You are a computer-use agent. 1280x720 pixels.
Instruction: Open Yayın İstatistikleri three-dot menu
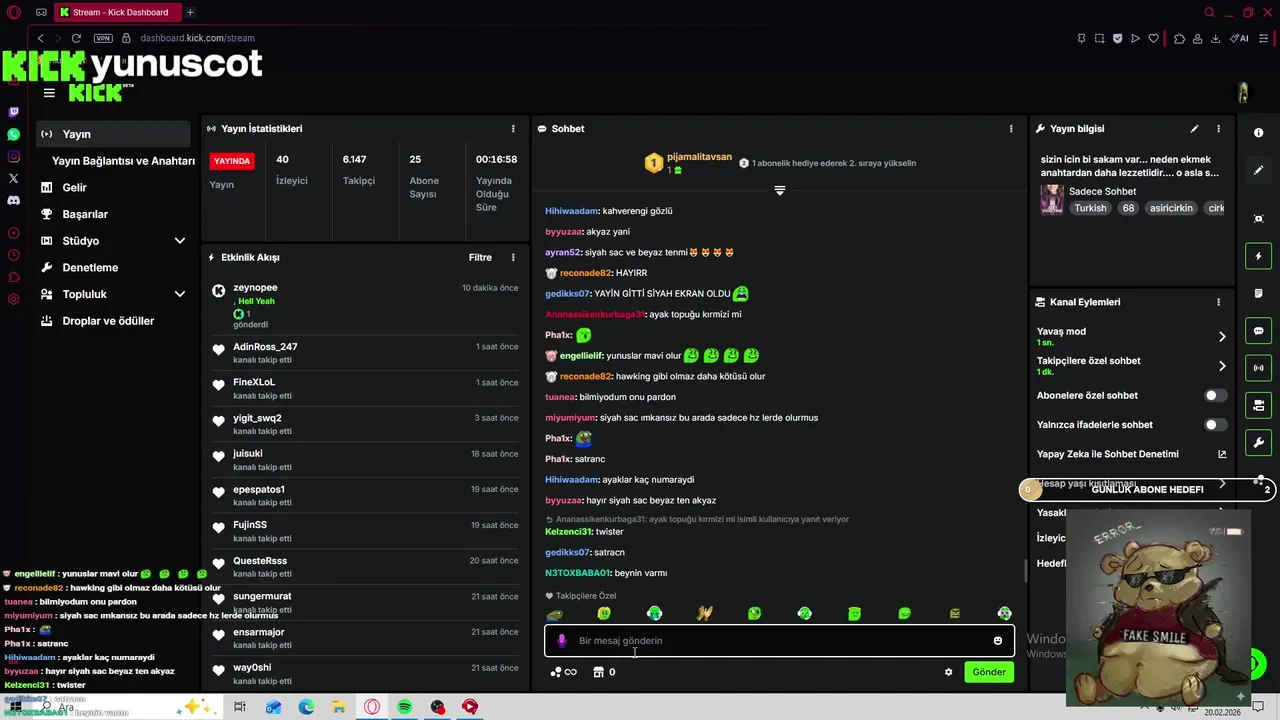point(513,129)
